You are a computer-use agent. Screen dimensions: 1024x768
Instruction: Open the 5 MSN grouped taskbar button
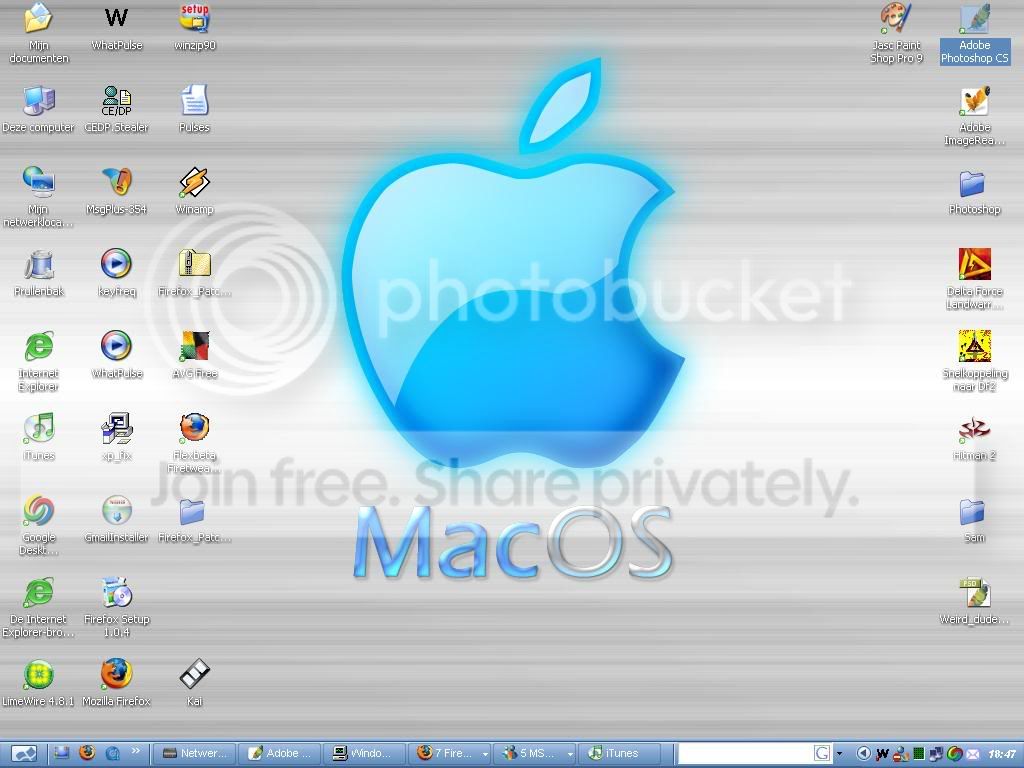click(535, 754)
